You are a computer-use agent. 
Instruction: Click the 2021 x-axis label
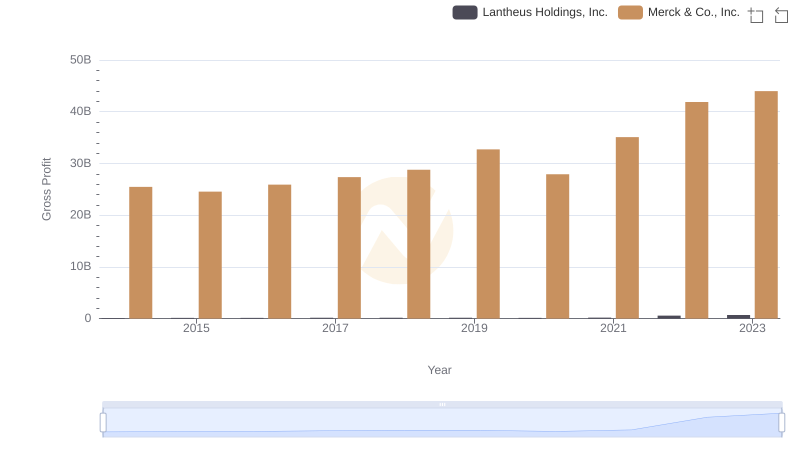coord(613,328)
